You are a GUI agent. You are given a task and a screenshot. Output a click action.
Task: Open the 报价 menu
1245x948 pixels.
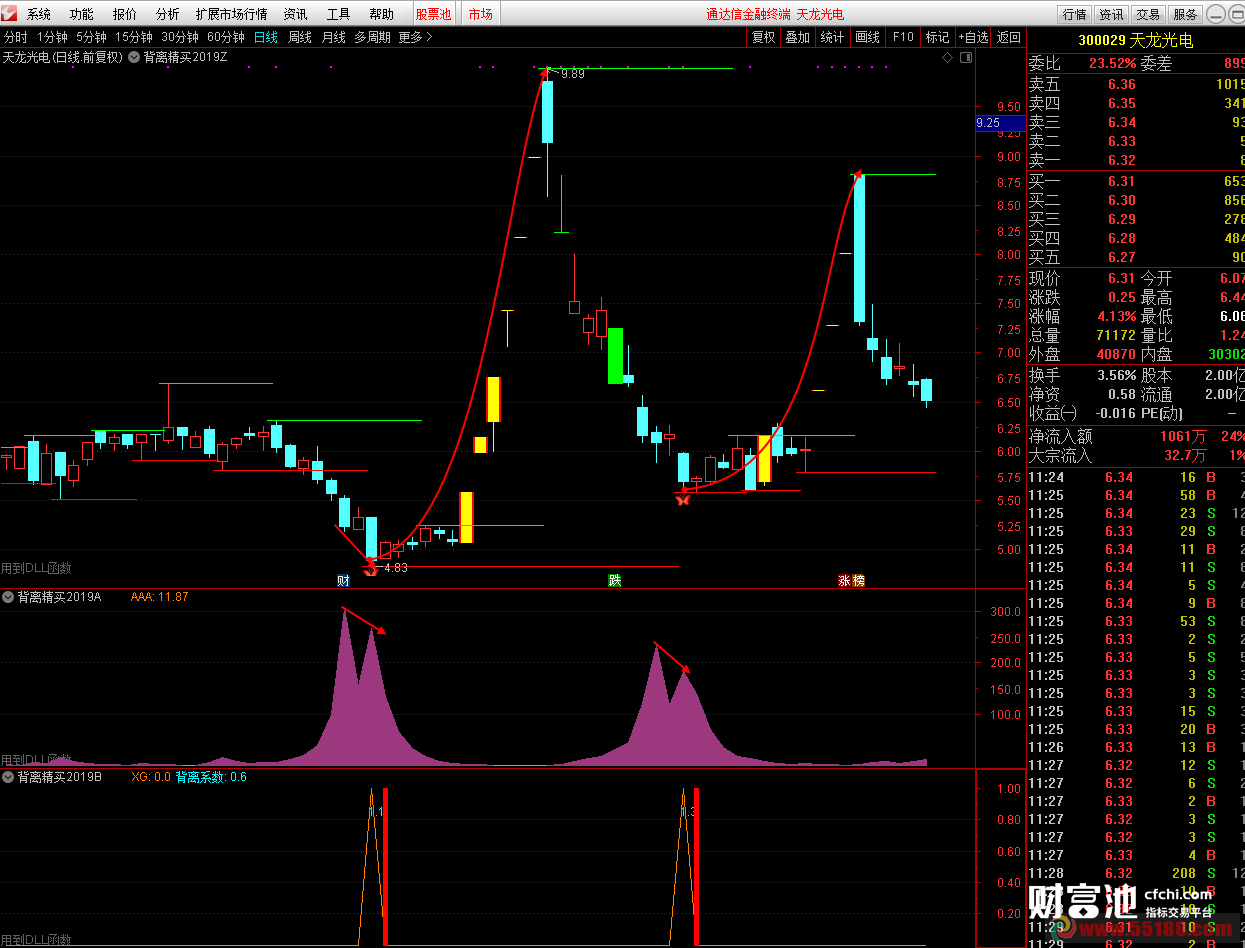point(125,14)
